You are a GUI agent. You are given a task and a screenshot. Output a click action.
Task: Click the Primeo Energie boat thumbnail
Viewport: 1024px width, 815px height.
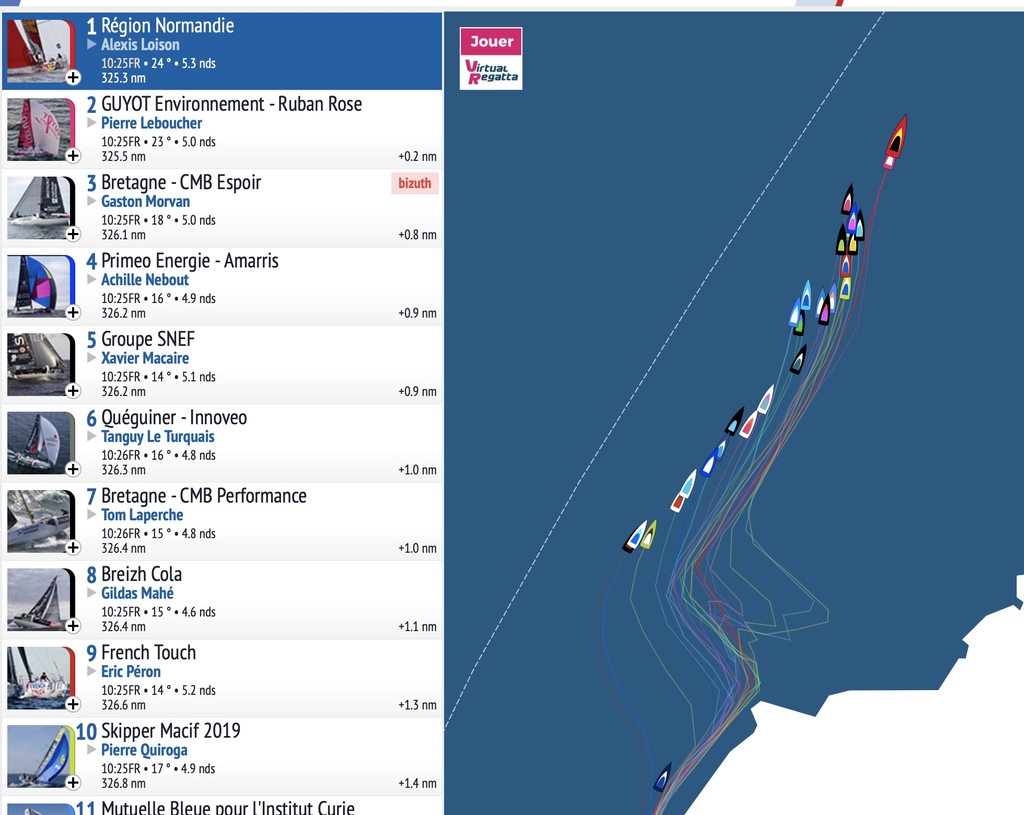39,285
